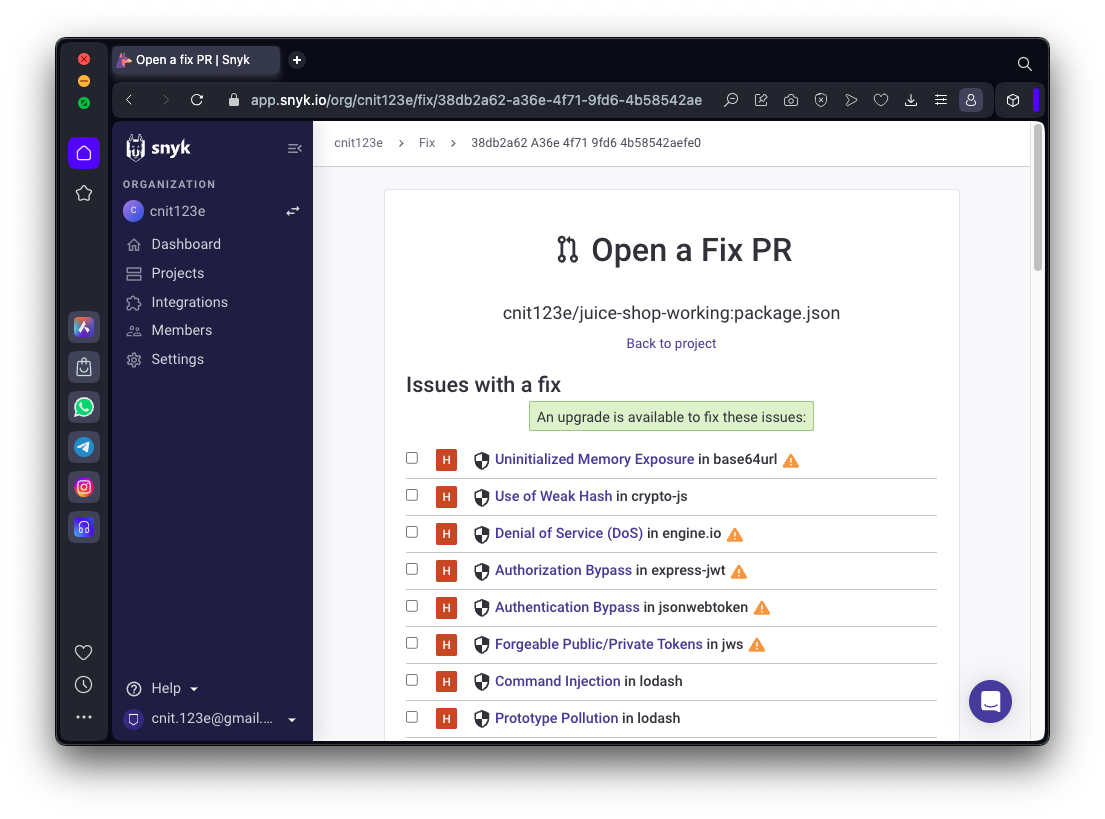Open Telegram in the Opera sidebar
This screenshot has width=1105, height=819.
(84, 447)
